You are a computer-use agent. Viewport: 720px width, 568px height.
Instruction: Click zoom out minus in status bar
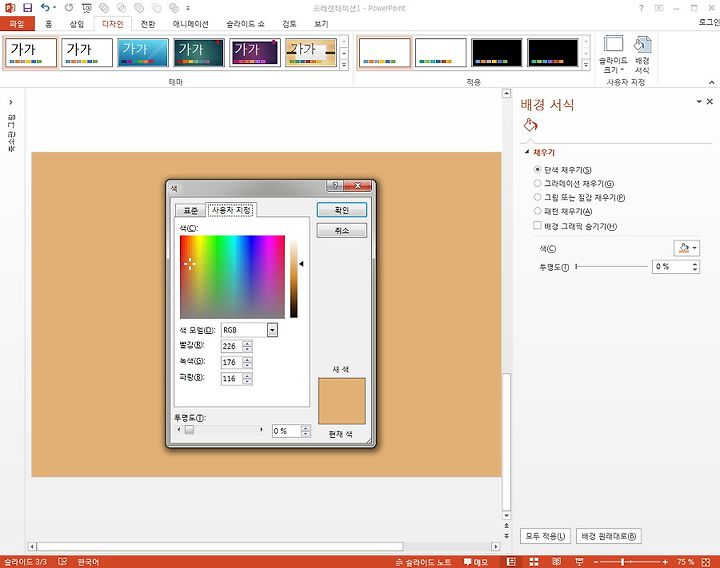tap(596, 562)
